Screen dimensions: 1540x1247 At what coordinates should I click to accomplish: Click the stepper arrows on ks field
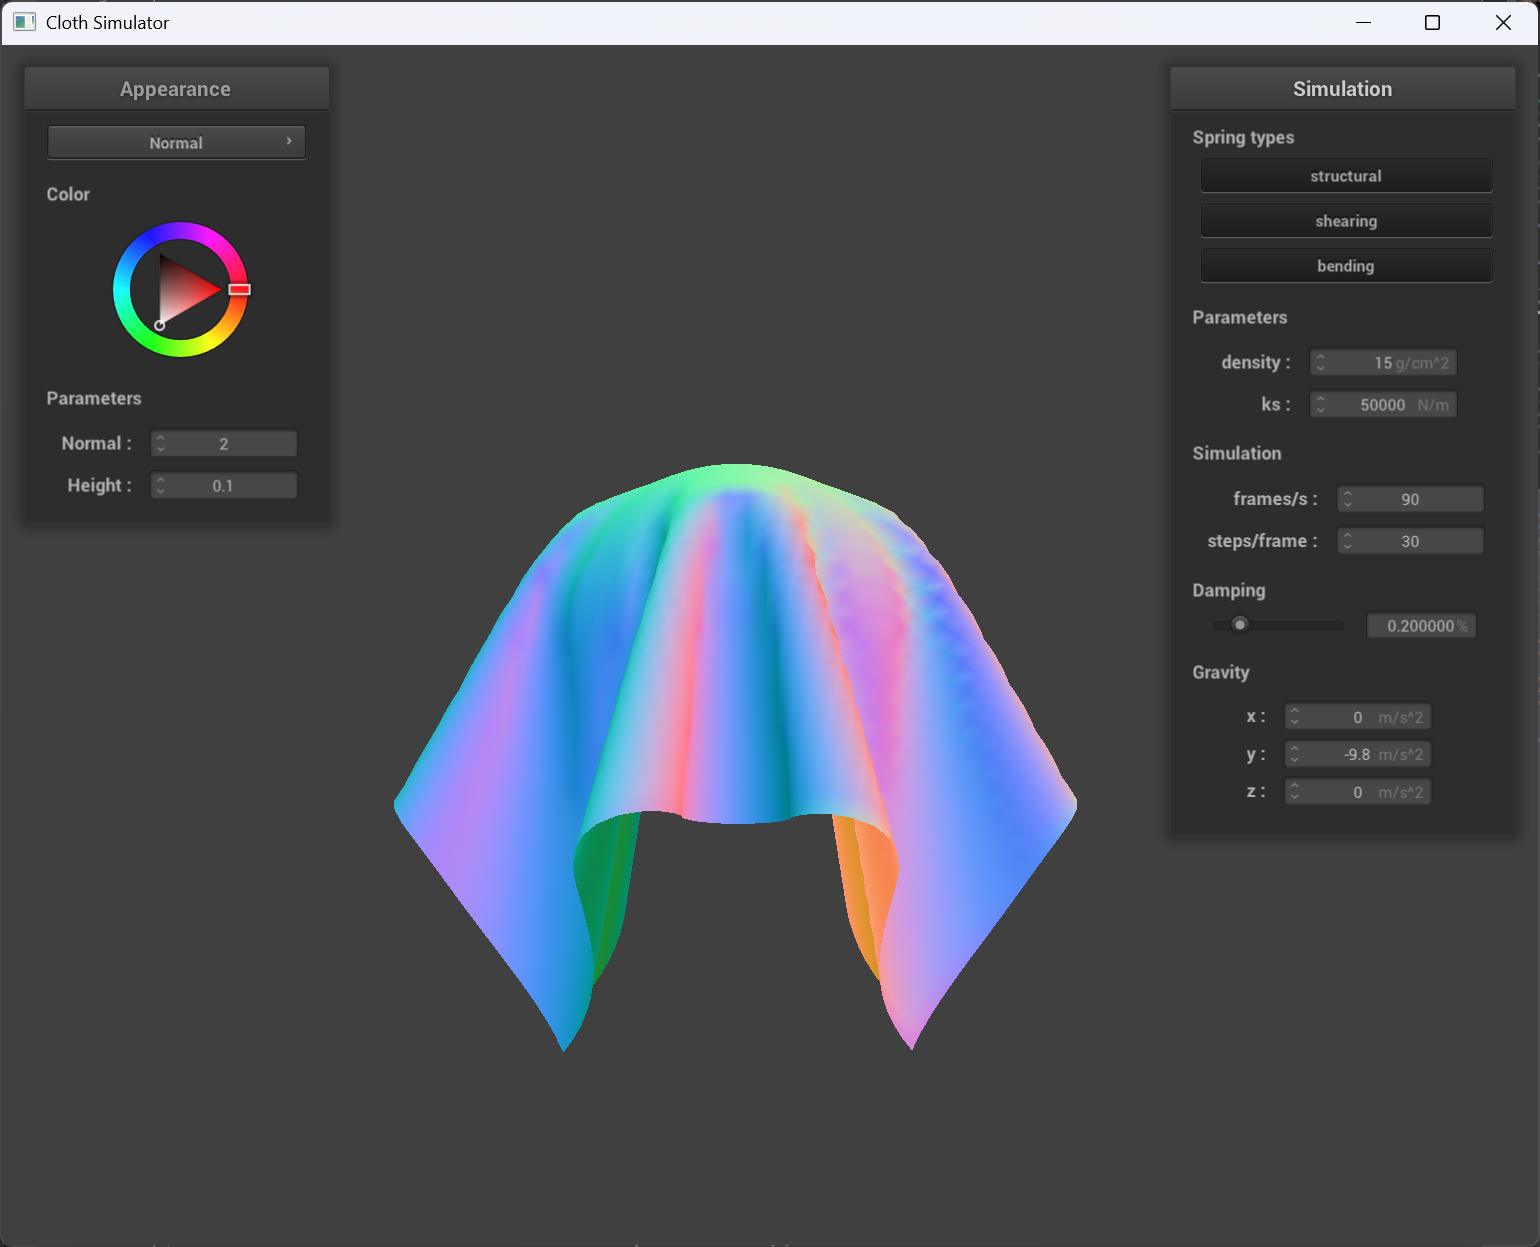pyautogui.click(x=1320, y=405)
